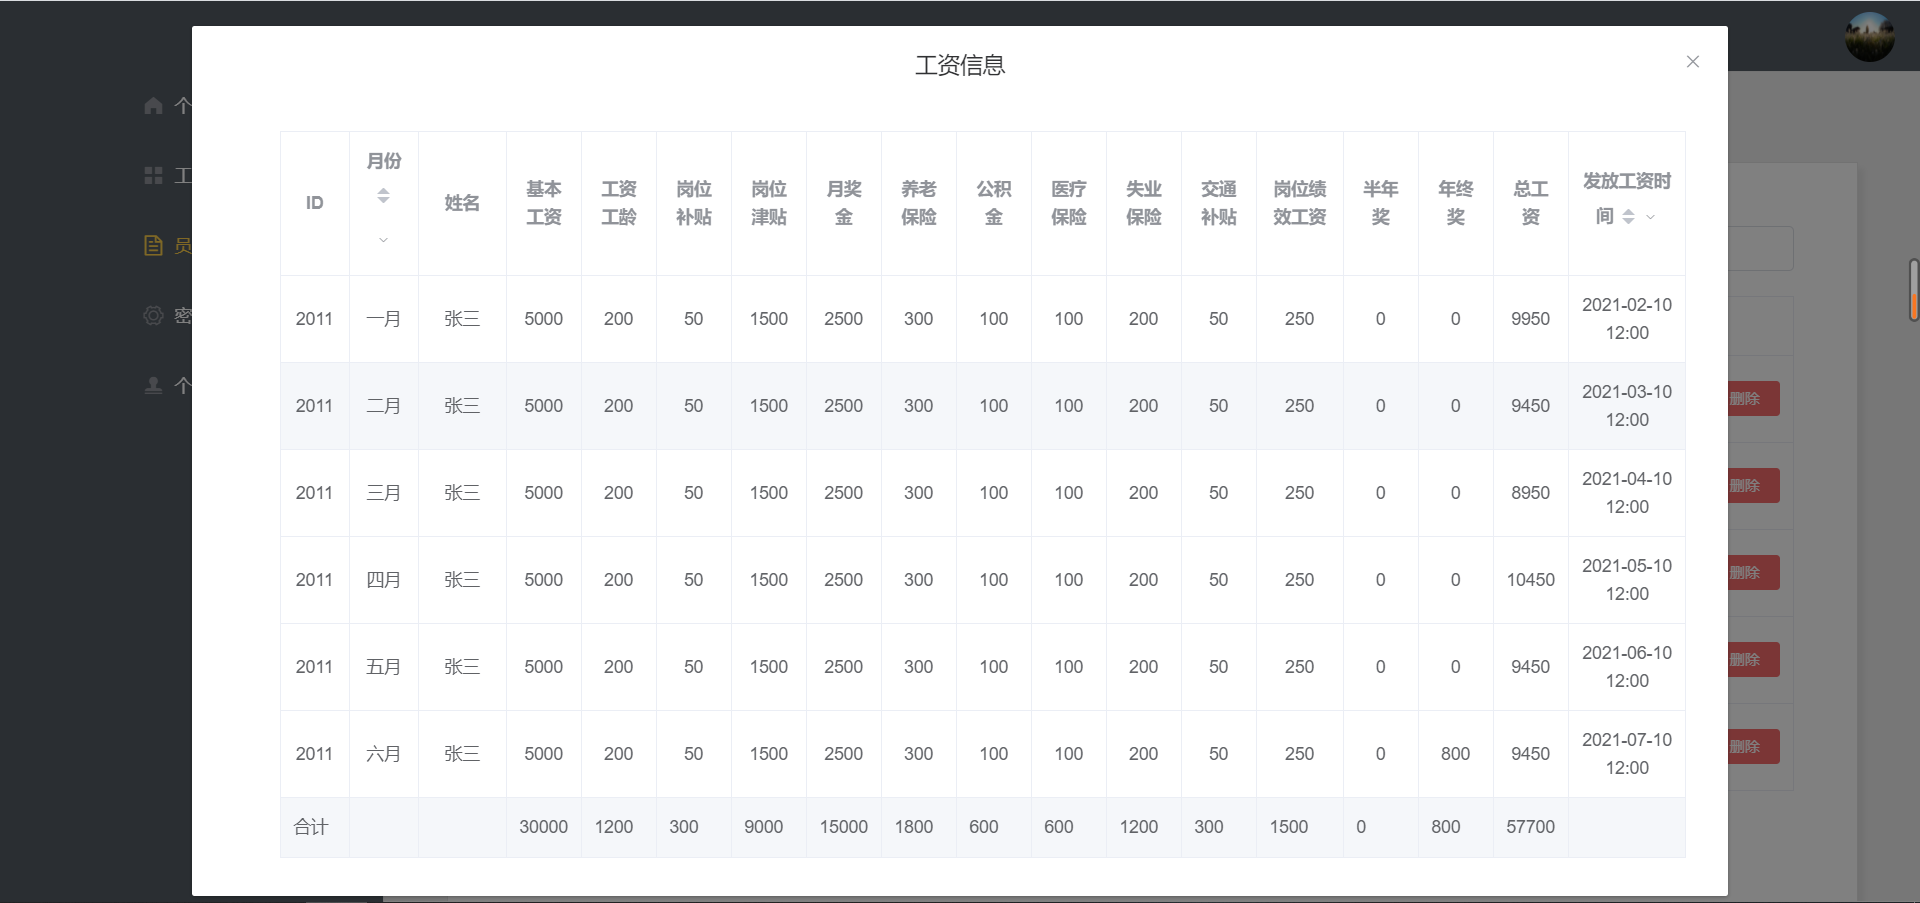
Task: Click the summary total 57700
Action: pyautogui.click(x=1531, y=827)
